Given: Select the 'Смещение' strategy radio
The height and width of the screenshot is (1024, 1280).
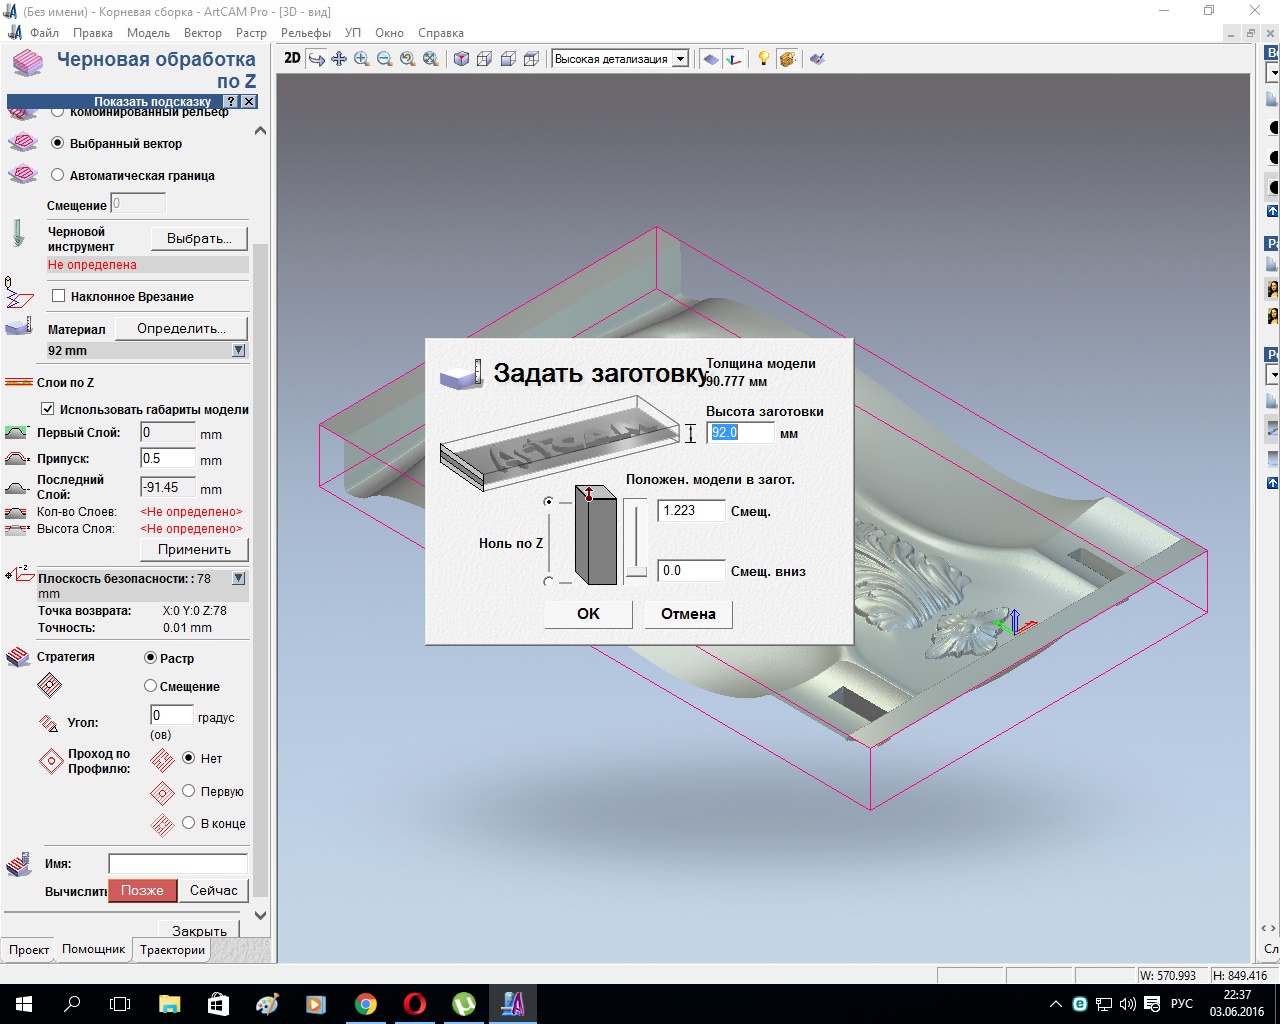Looking at the screenshot, I should 150,686.
